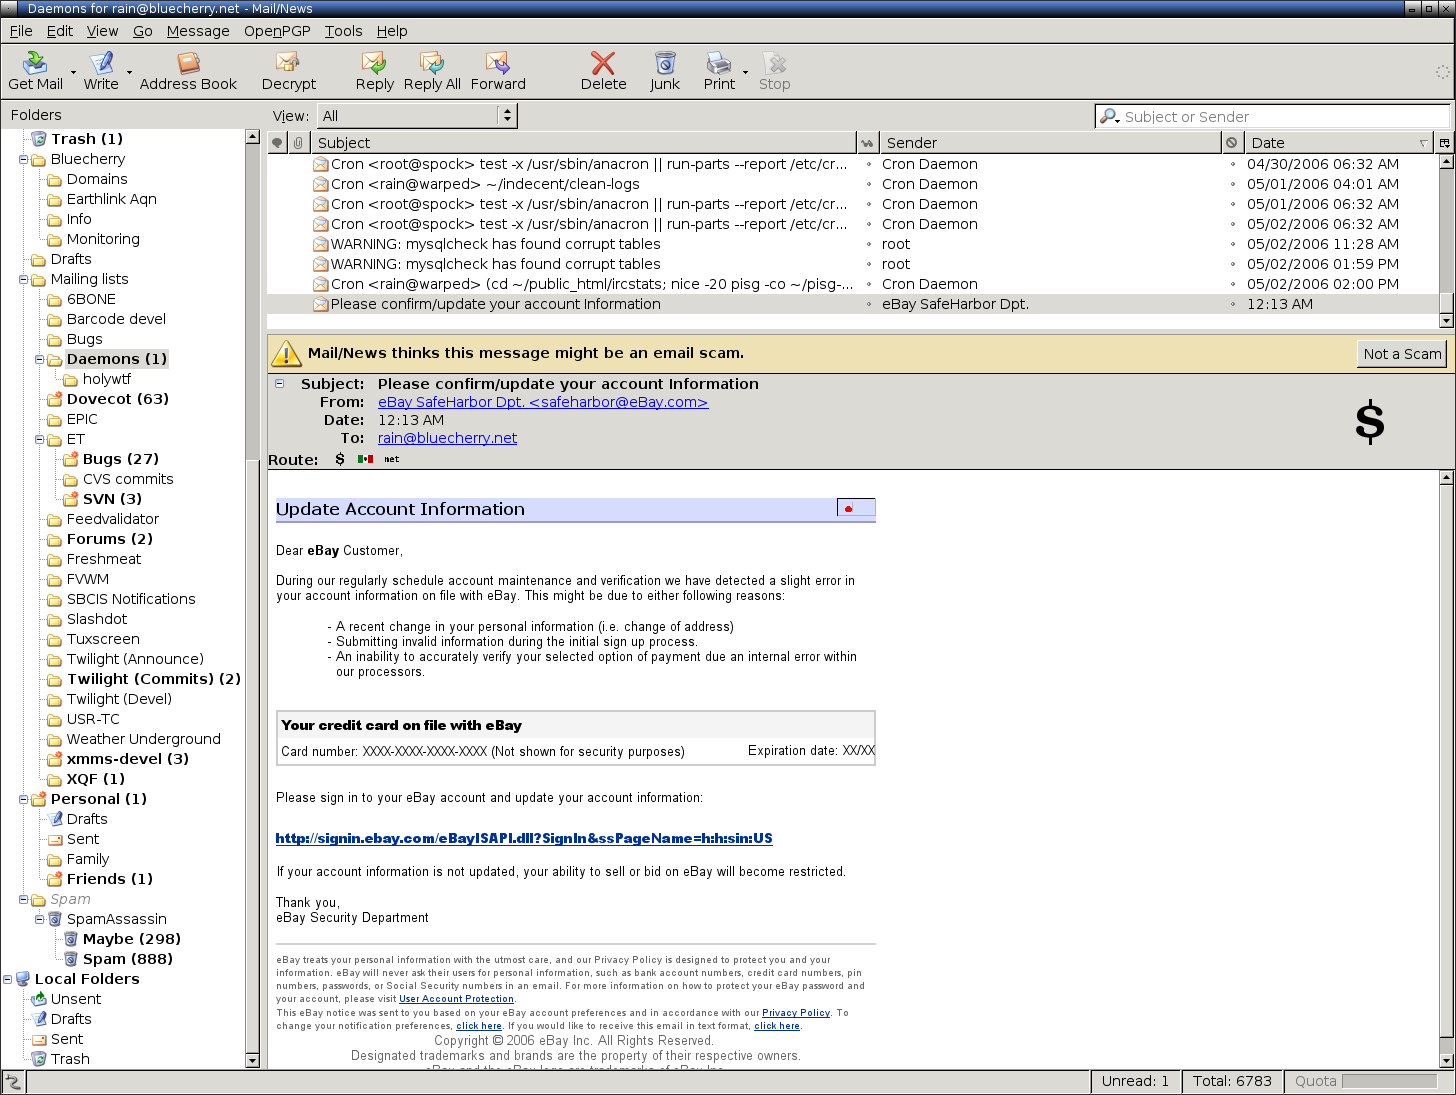Collapse the Local Folders tree
The height and width of the screenshot is (1095, 1456).
click(8, 979)
